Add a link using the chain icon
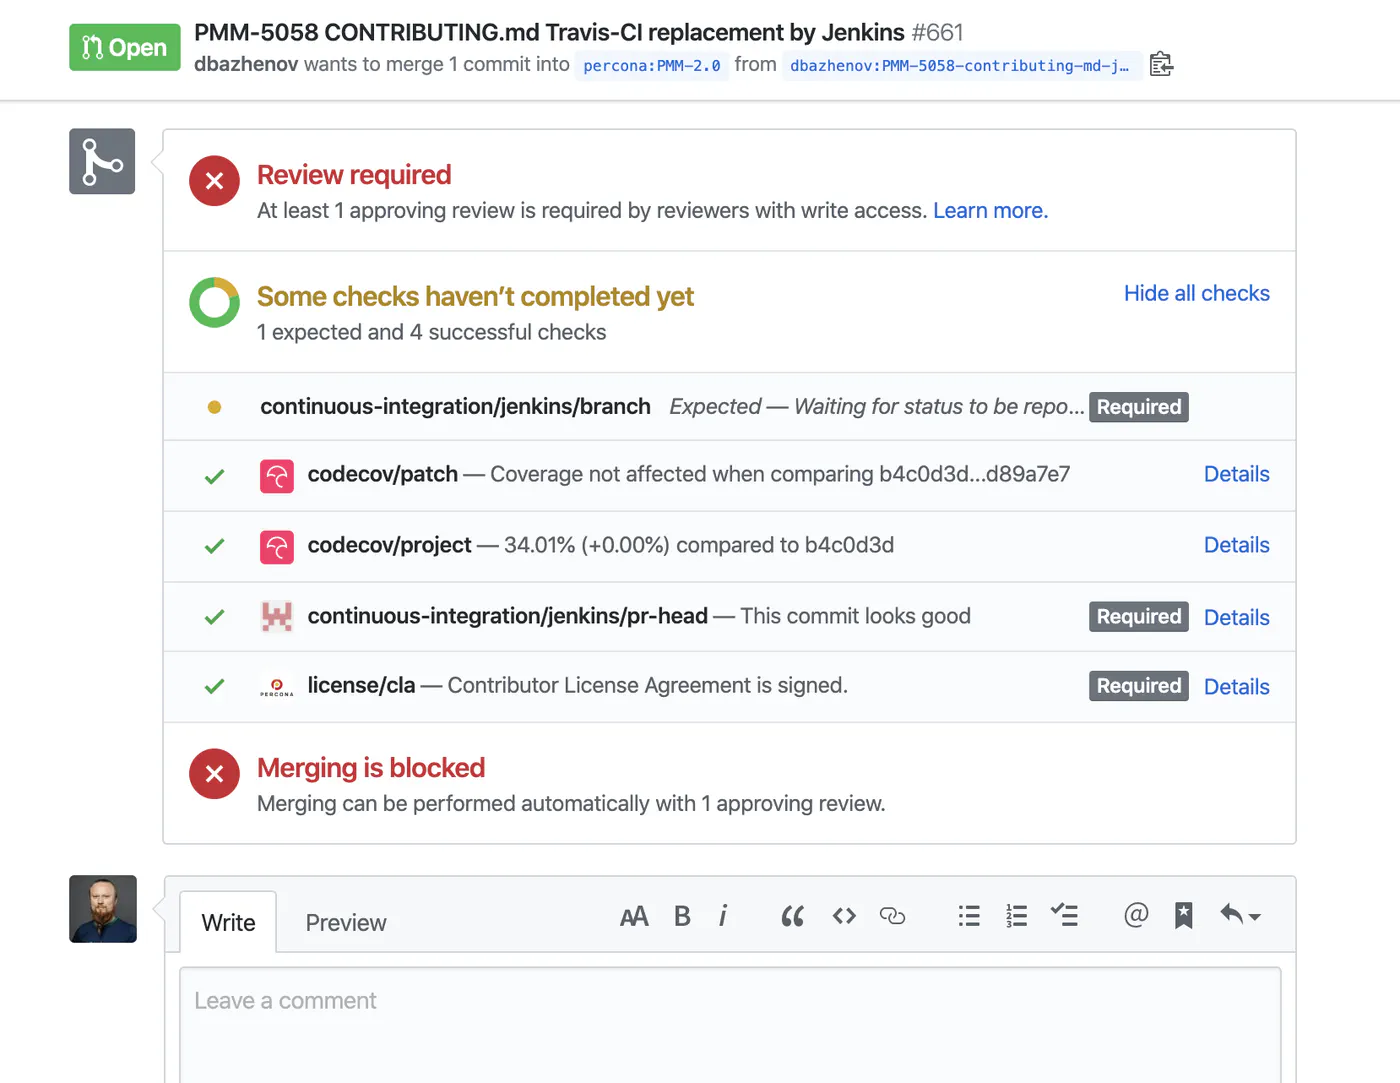Image resolution: width=1400 pixels, height=1083 pixels. pos(892,916)
